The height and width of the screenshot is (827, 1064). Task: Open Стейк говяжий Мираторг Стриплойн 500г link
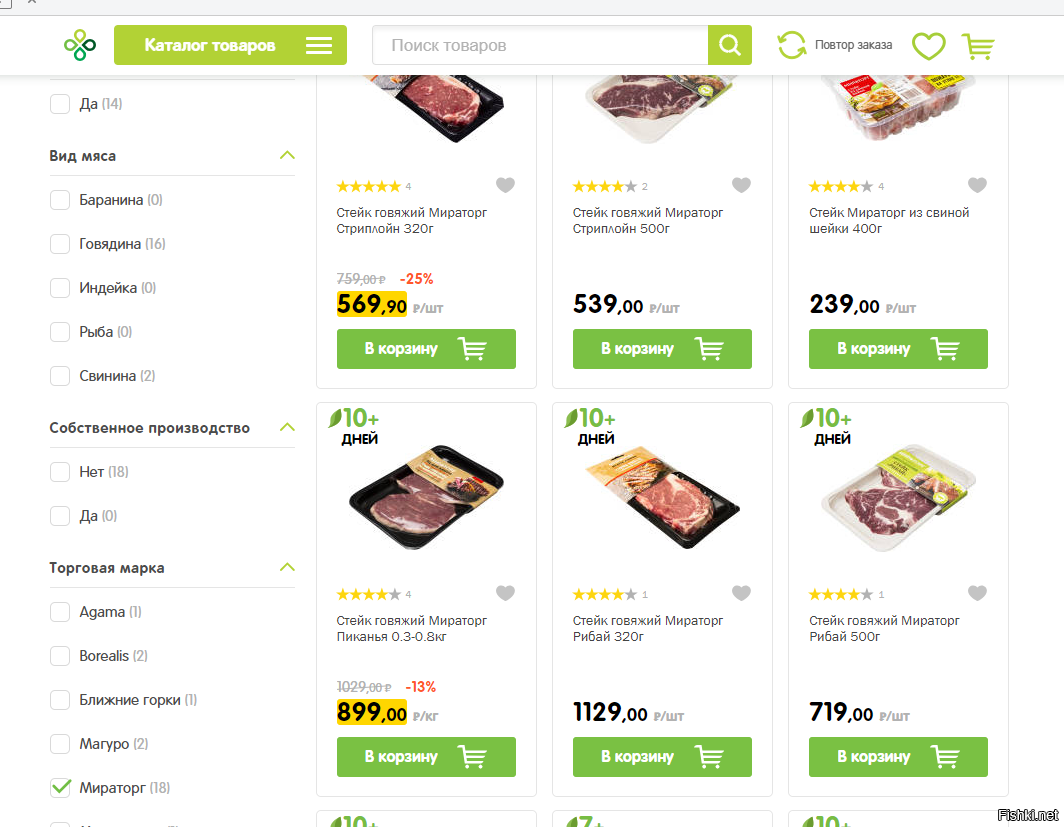(x=648, y=220)
